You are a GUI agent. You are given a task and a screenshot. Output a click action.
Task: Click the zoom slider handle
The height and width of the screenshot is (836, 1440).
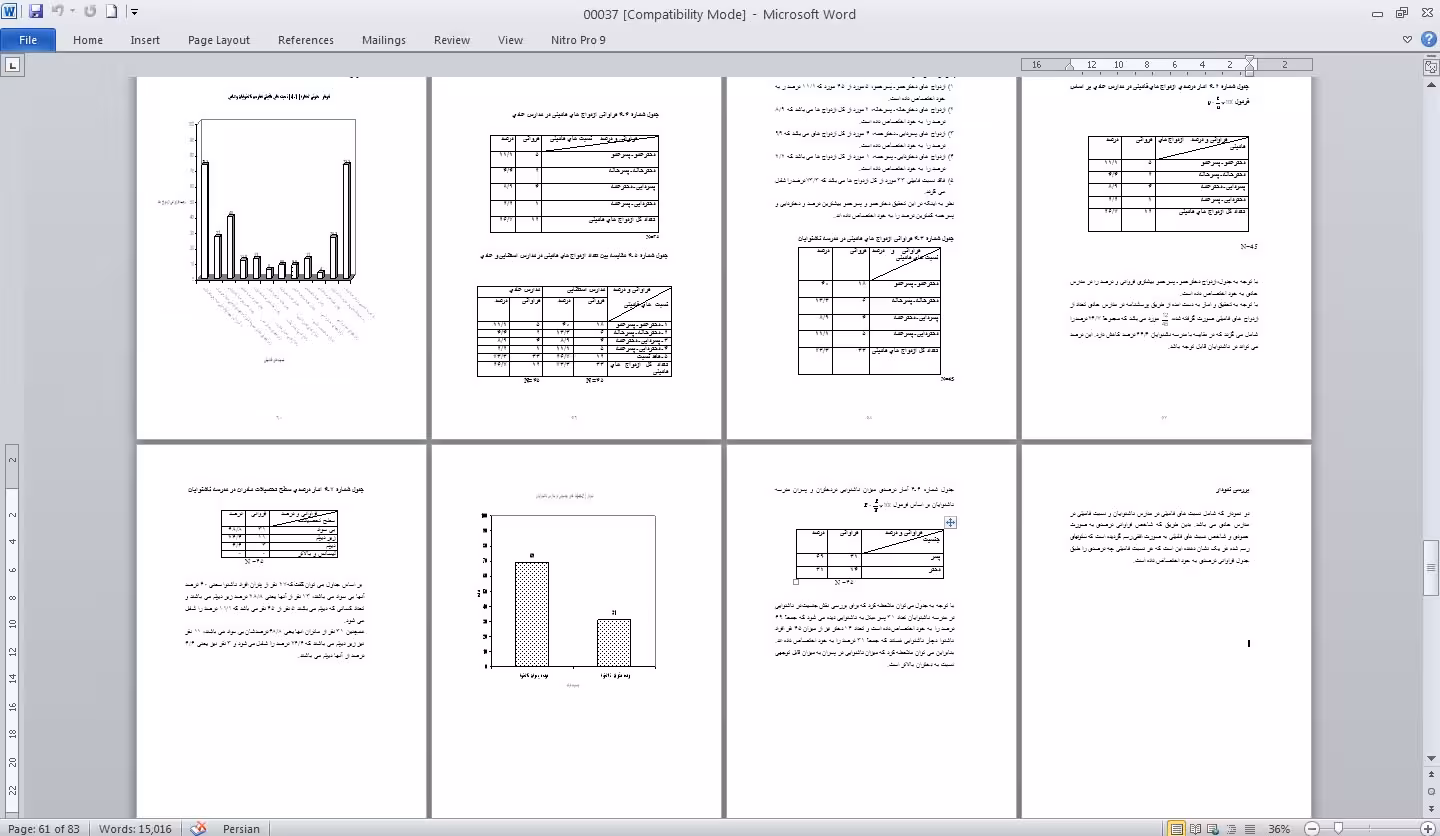pos(1339,829)
